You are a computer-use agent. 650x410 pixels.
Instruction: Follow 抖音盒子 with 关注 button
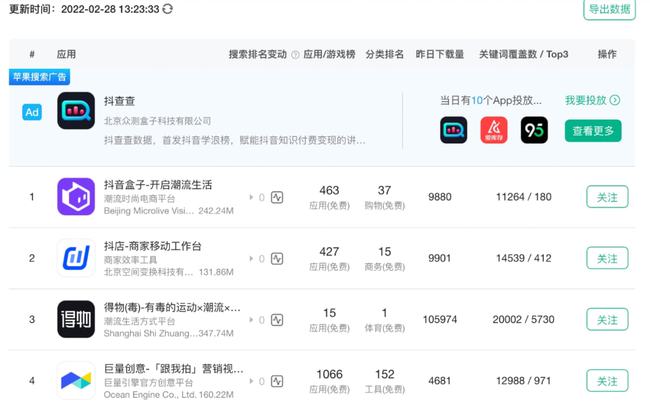point(607,197)
